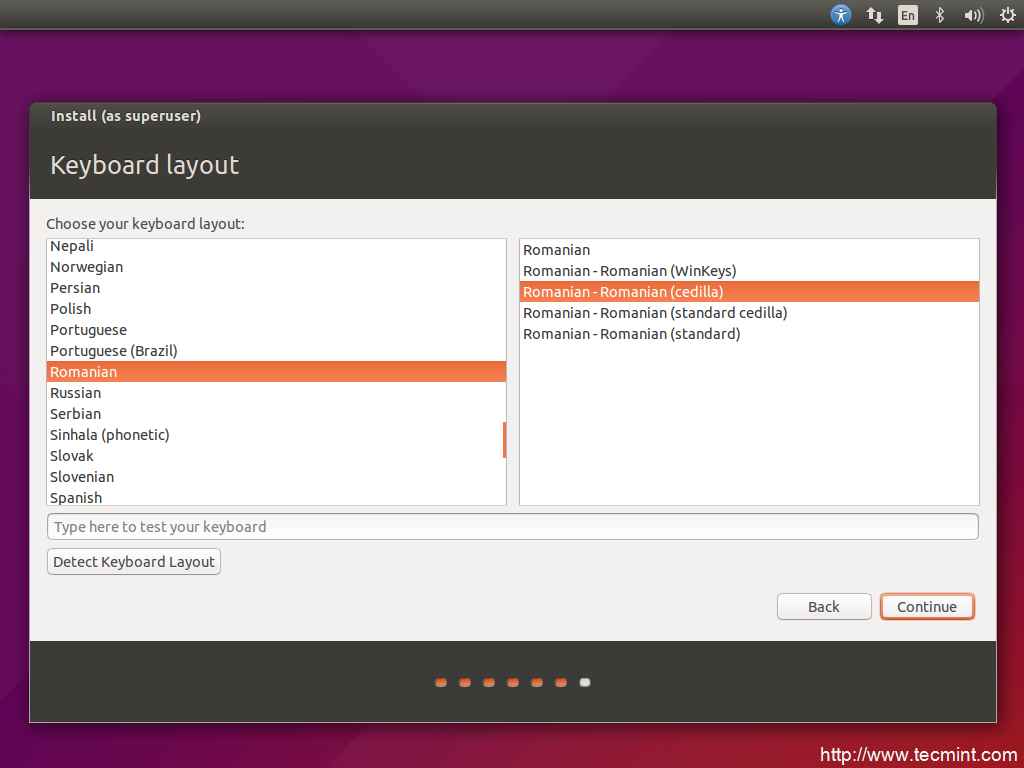1024x768 pixels.
Task: Open the En keyboard language indicator
Action: coord(907,15)
